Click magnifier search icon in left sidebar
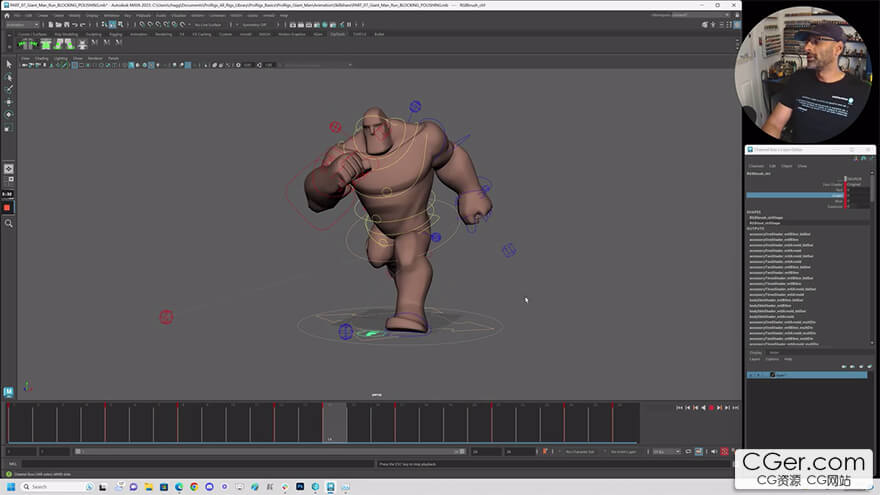The image size is (880, 495). (8, 223)
